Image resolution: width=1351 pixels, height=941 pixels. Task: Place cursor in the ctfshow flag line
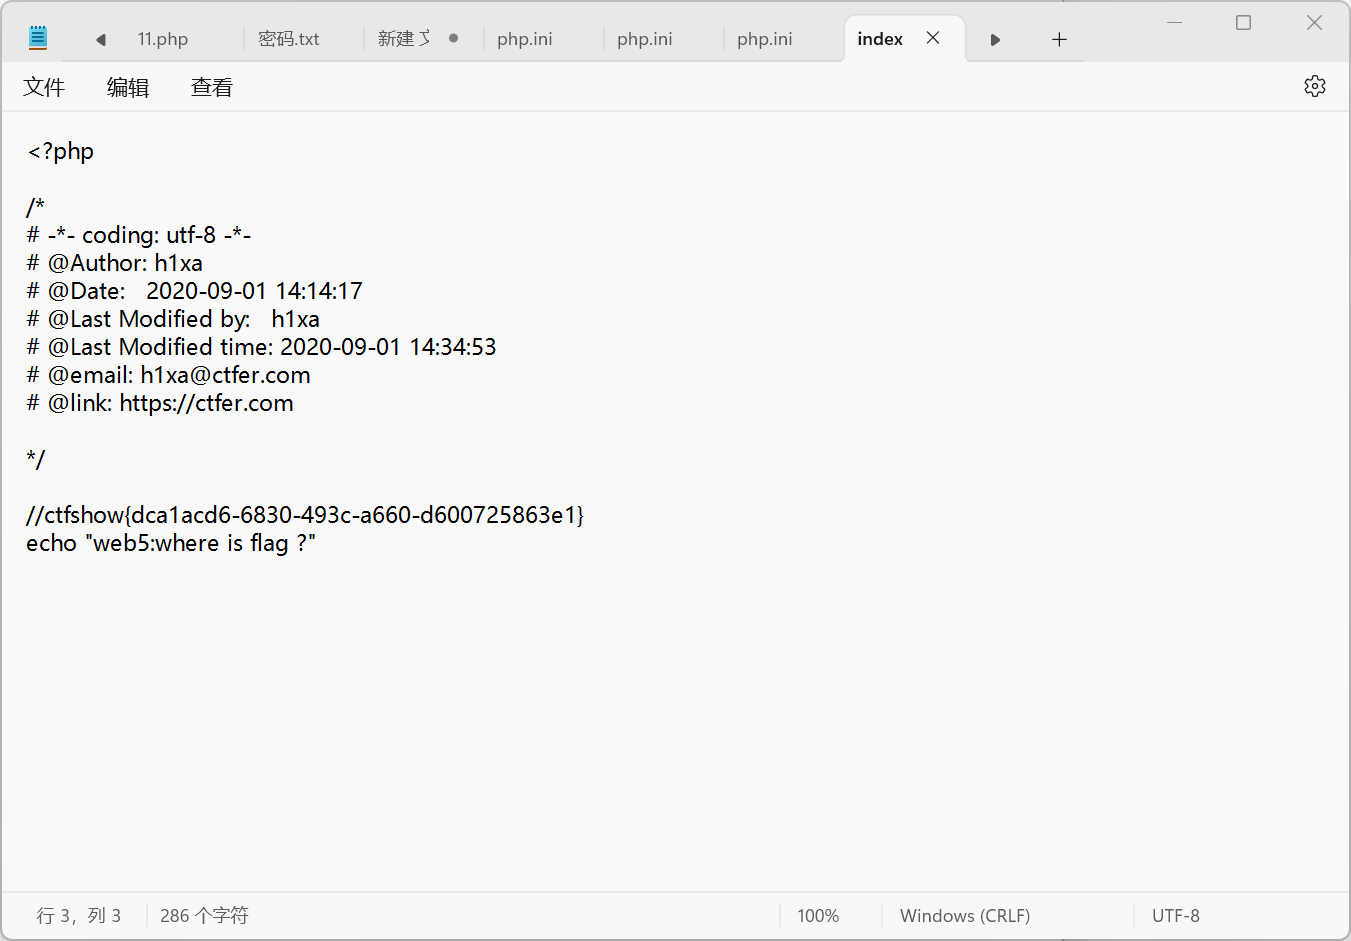pyautogui.click(x=305, y=515)
